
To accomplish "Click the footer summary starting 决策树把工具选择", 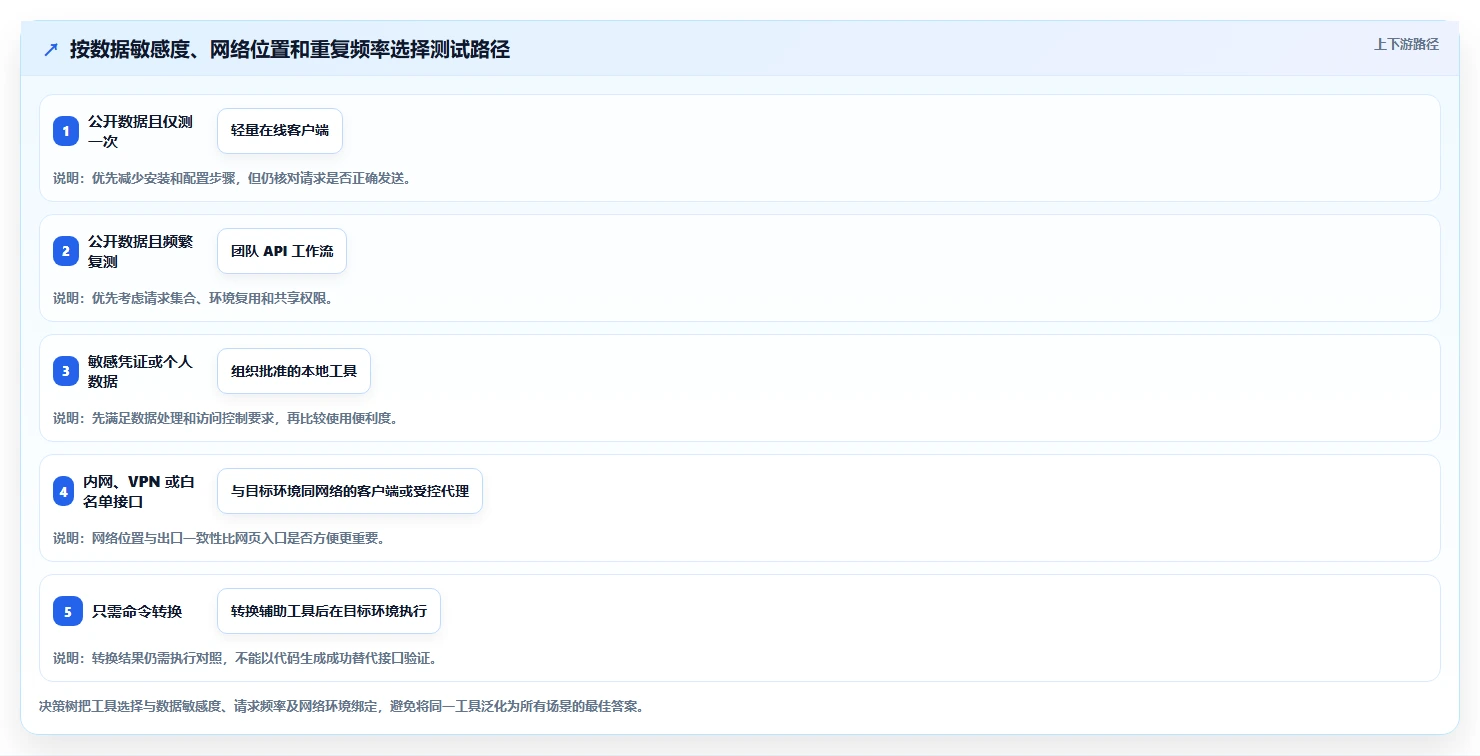I will 341,706.
